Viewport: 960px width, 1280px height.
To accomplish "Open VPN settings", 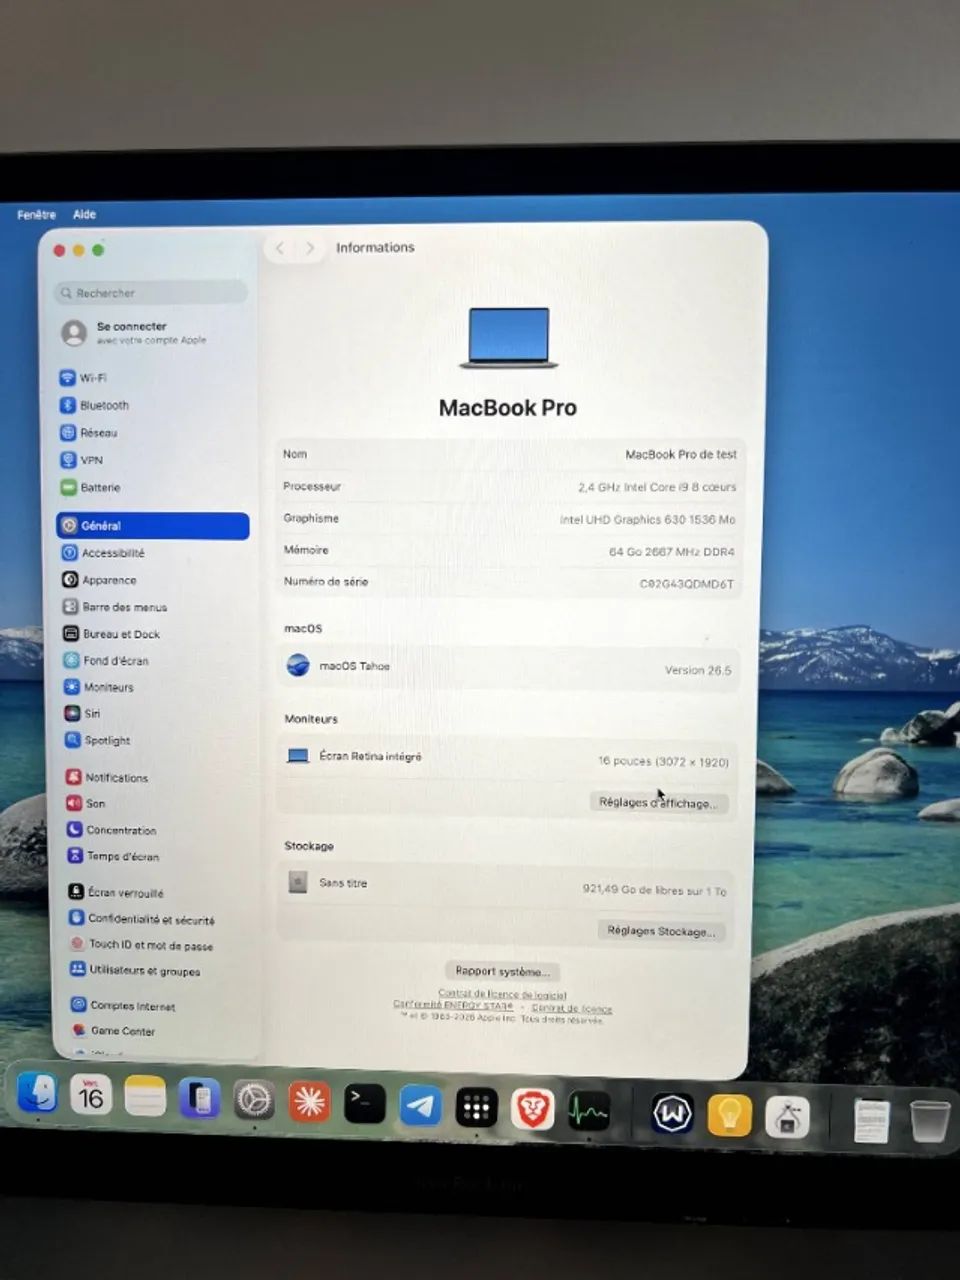I will [82, 460].
